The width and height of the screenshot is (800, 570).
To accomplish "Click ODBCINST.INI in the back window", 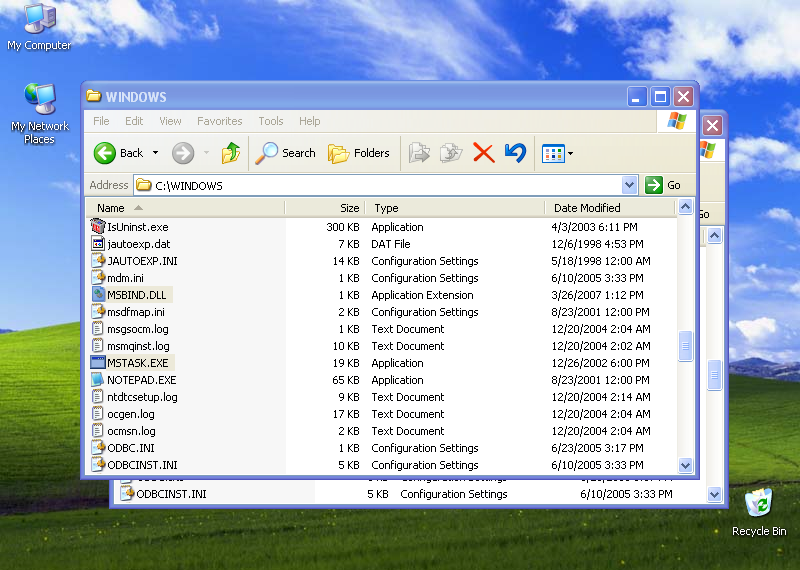I will click(x=171, y=494).
